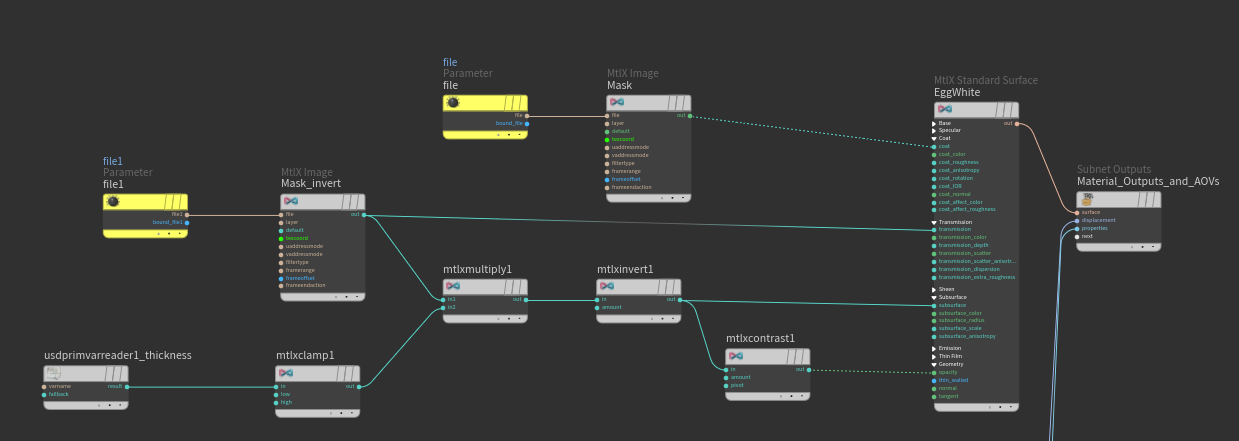This screenshot has width=1239, height=441.
Task: Click the surface input on Material_Outputs_and_AOVs
Action: coord(1077,212)
